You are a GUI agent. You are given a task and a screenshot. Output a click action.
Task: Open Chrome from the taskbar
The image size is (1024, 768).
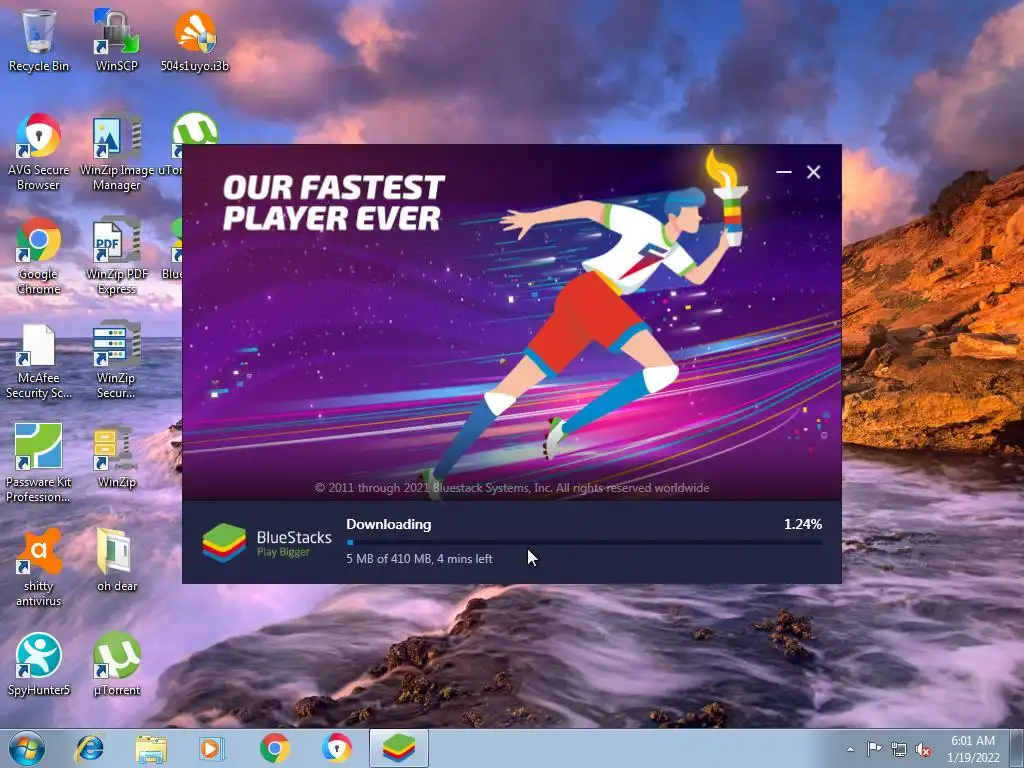coord(275,748)
